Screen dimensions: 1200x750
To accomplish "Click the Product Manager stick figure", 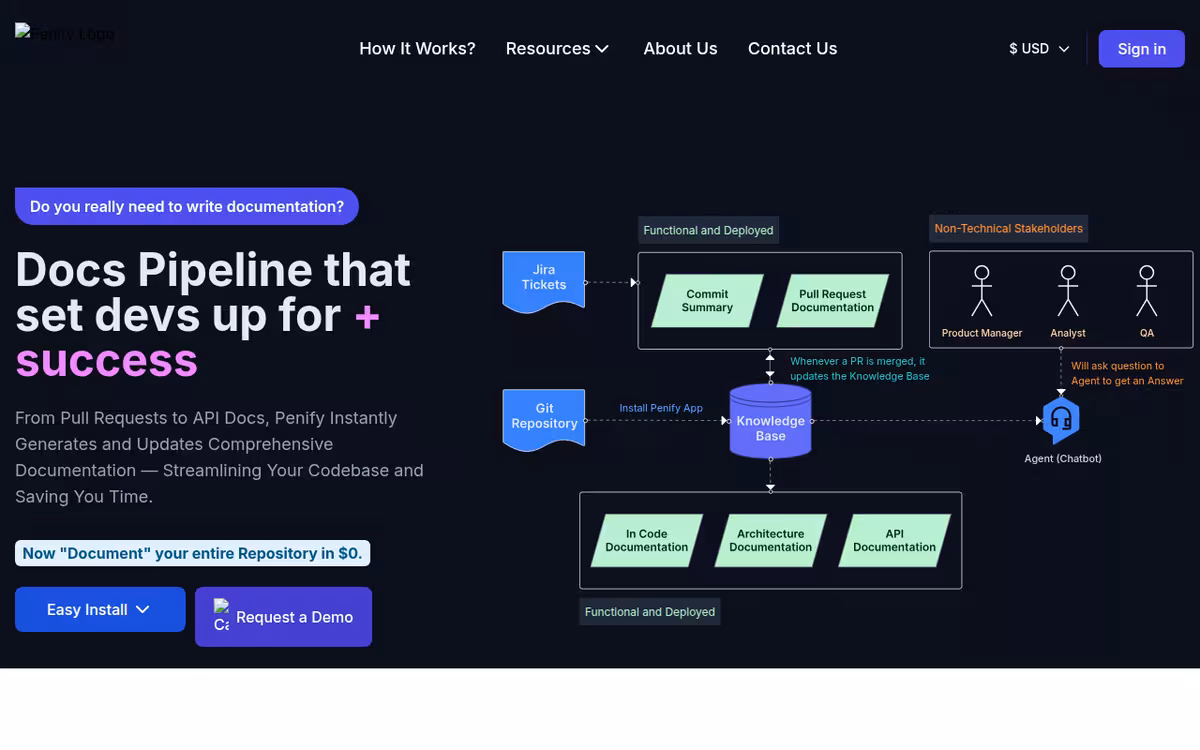I will [982, 291].
